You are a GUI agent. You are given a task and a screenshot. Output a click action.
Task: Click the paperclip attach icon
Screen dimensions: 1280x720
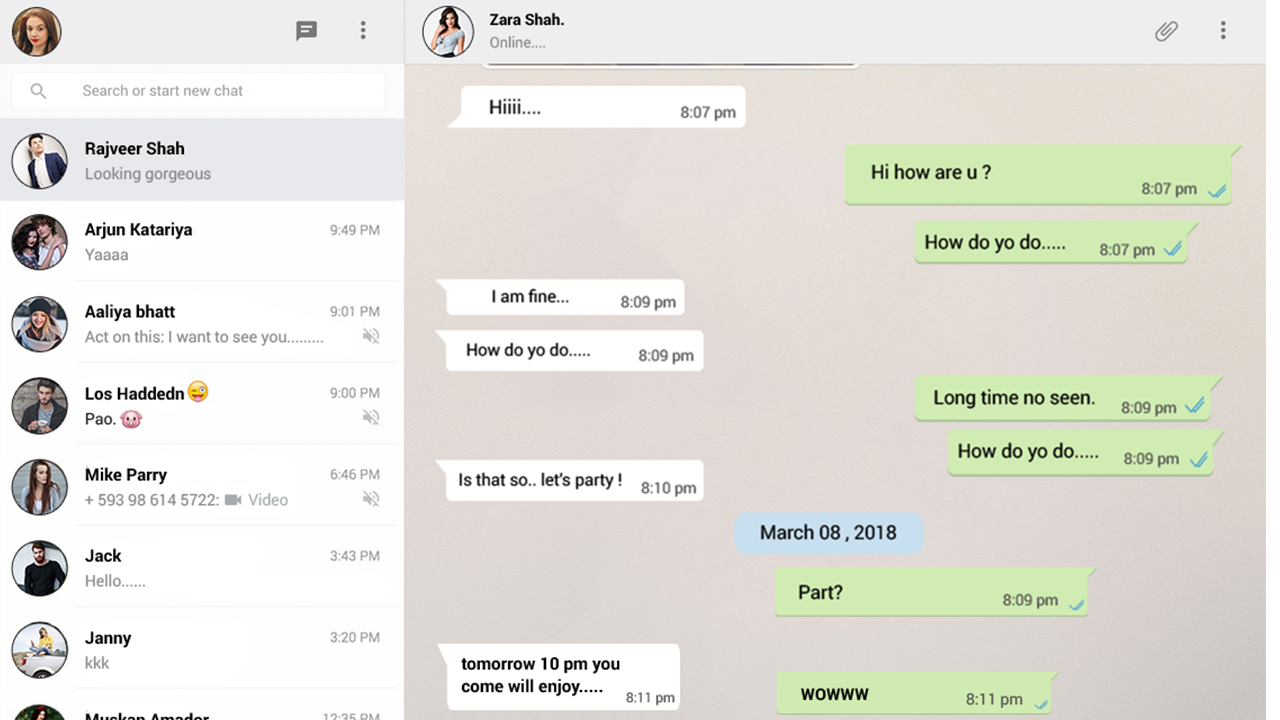click(1166, 31)
